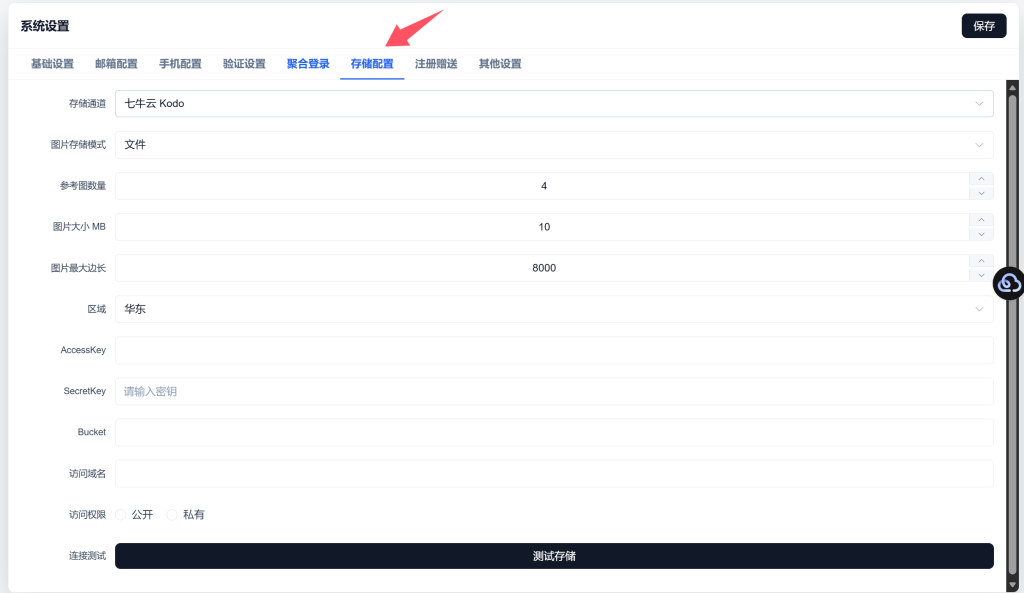This screenshot has height=593, width=1024.
Task: Click the vertical scrollbar thumb
Action: 1012,333
